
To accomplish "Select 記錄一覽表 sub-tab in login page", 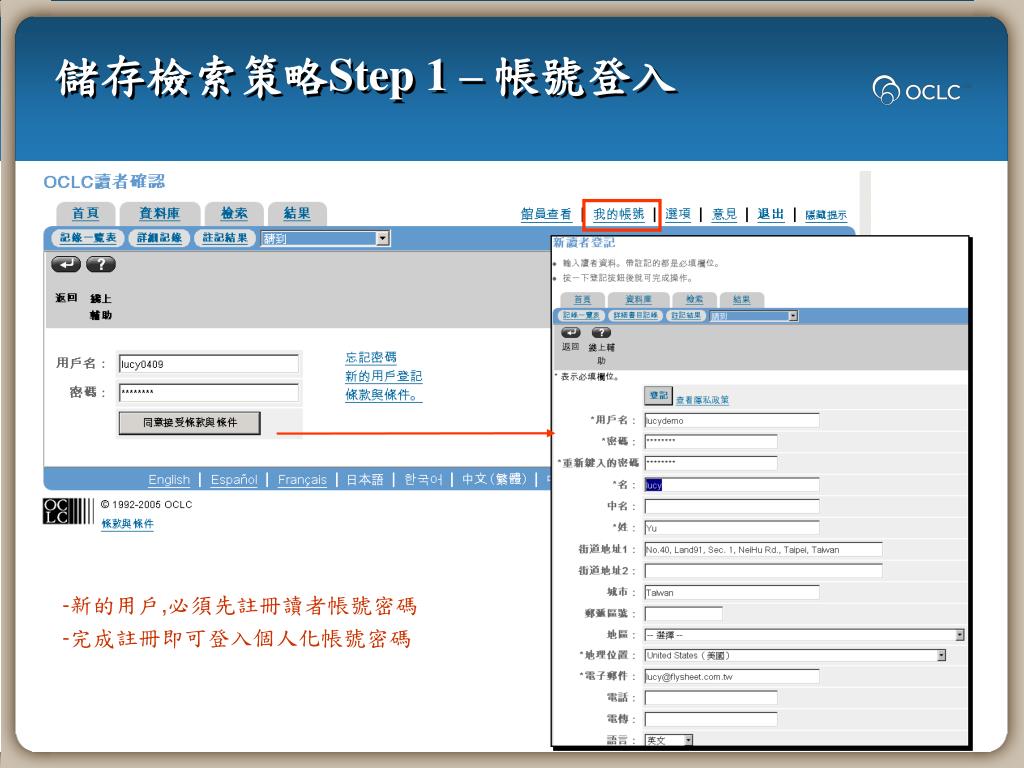I will (x=88, y=238).
